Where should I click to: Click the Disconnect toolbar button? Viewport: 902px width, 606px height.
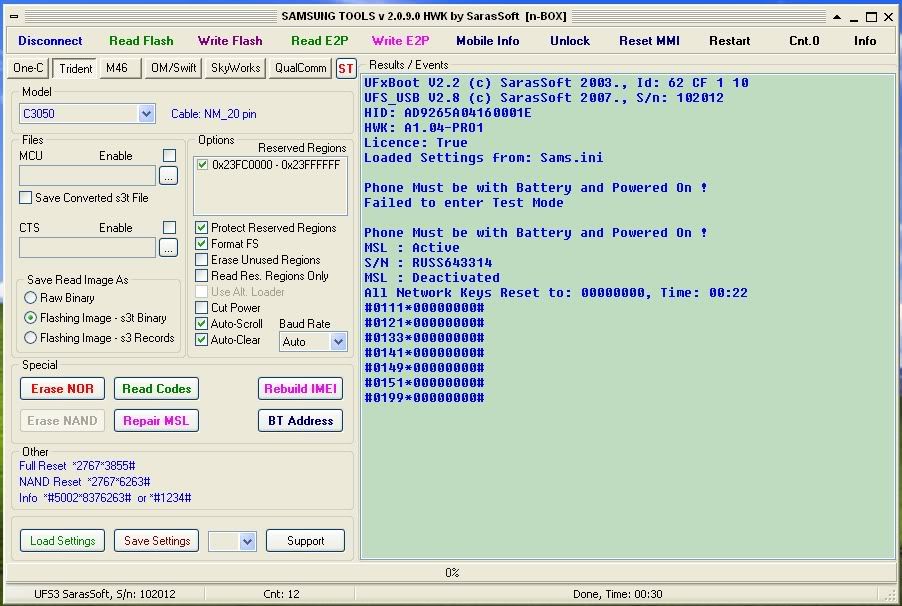click(x=50, y=41)
